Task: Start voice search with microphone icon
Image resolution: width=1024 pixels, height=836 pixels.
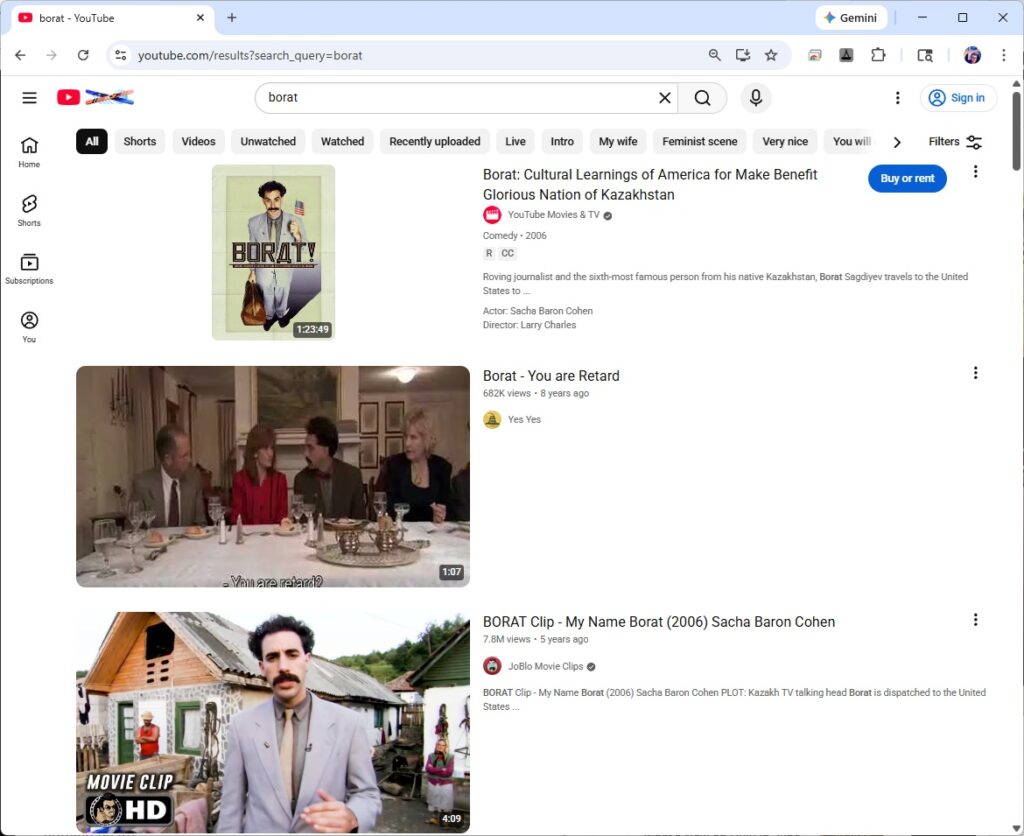Action: point(756,98)
